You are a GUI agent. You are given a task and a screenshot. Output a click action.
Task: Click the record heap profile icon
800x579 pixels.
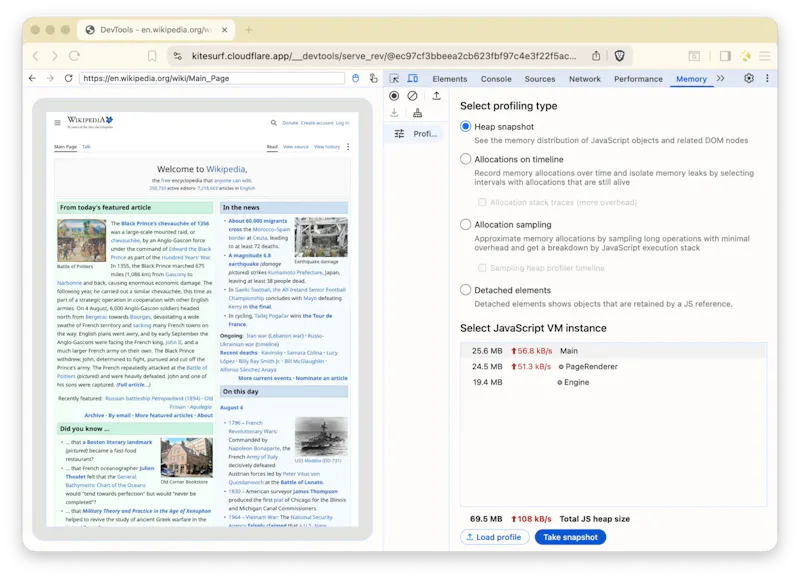(394, 96)
